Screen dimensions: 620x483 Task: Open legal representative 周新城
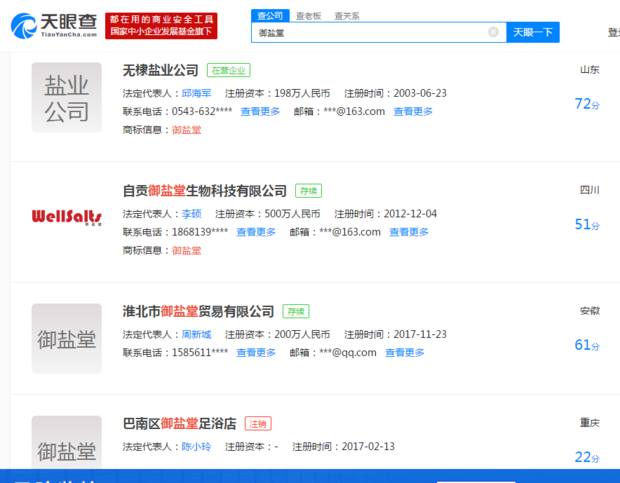click(x=196, y=334)
